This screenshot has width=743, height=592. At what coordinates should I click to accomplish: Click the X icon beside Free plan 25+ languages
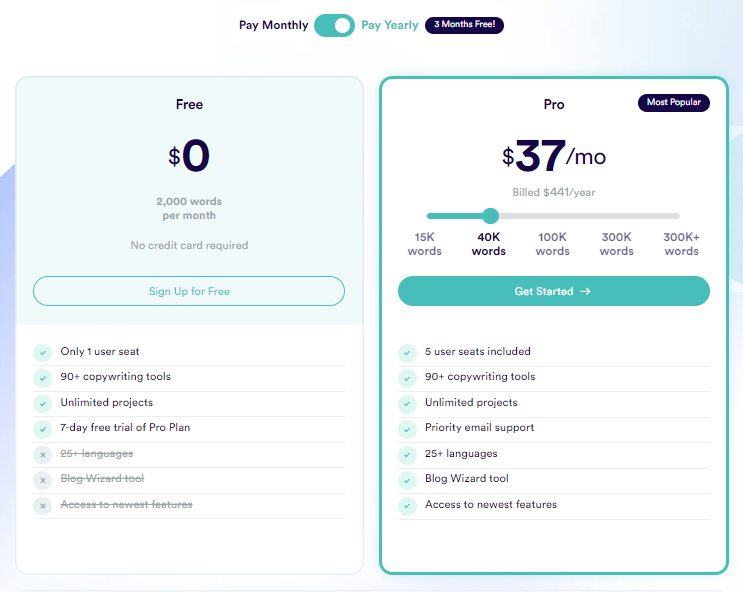(43, 455)
